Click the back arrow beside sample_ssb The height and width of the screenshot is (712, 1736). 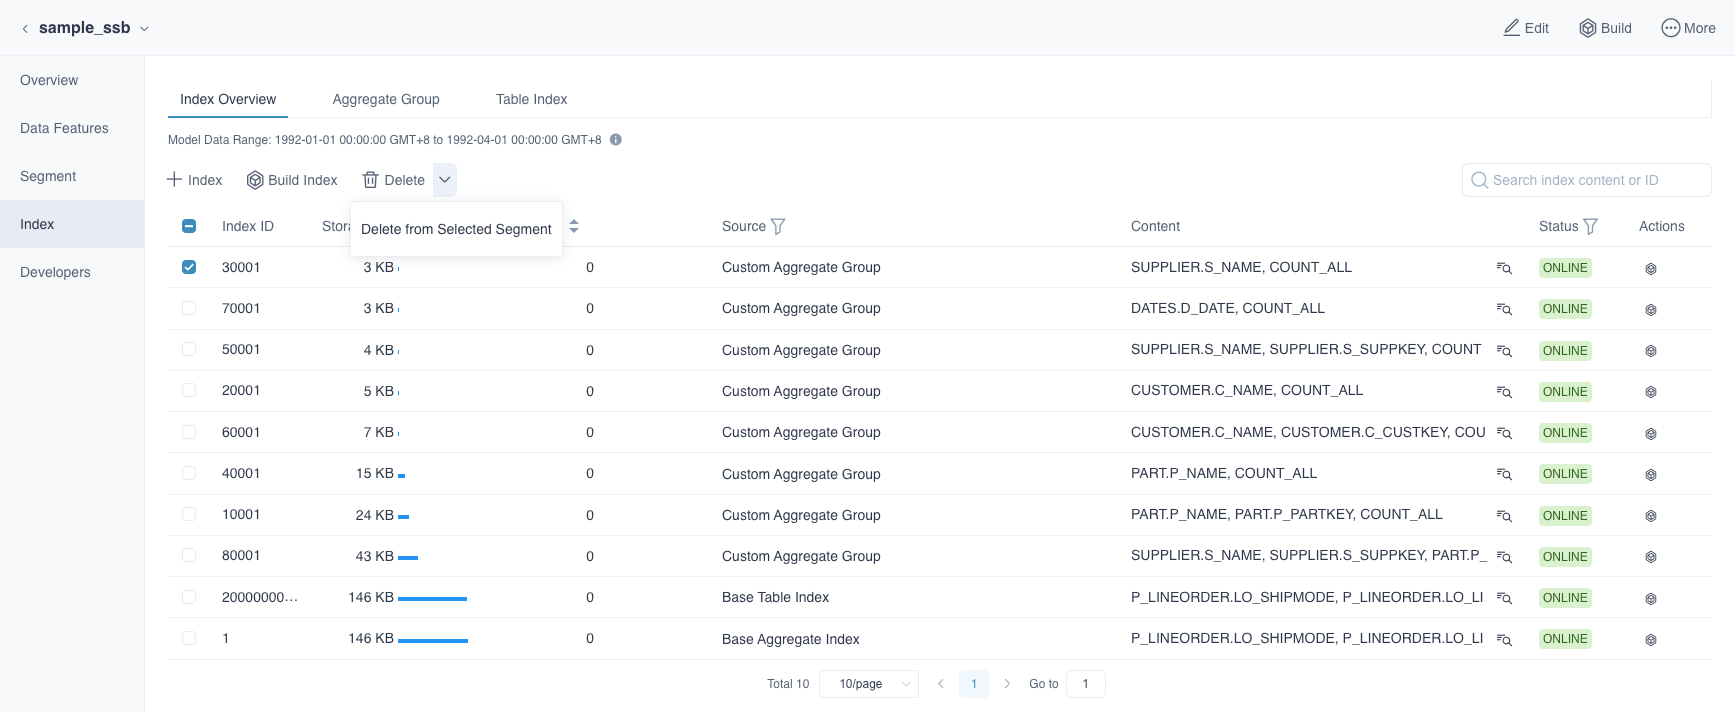(25, 29)
